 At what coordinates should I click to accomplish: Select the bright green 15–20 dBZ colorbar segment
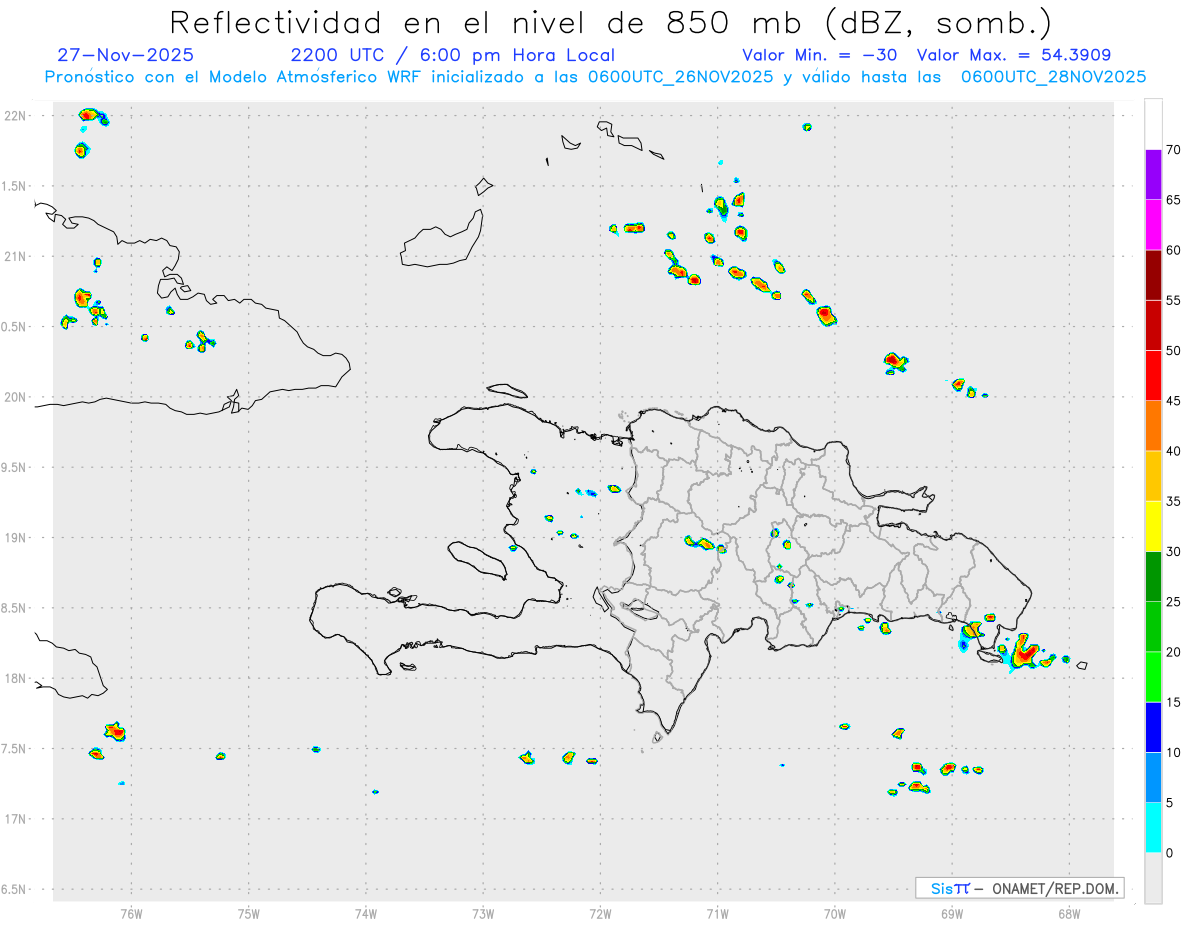[x=1153, y=677]
